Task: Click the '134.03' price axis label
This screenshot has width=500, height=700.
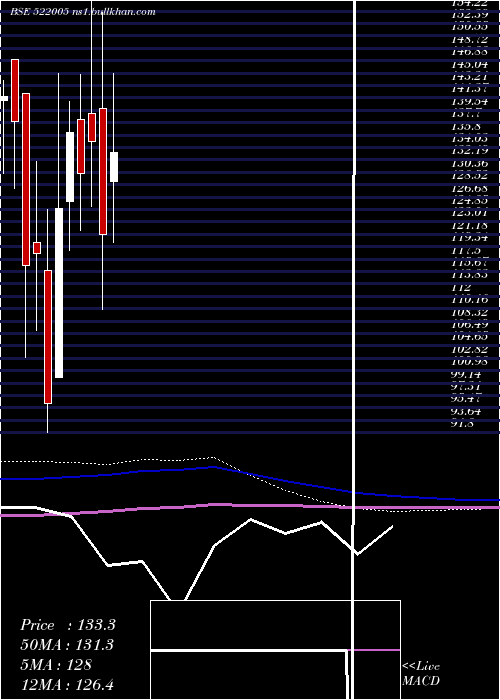Action: (x=469, y=139)
